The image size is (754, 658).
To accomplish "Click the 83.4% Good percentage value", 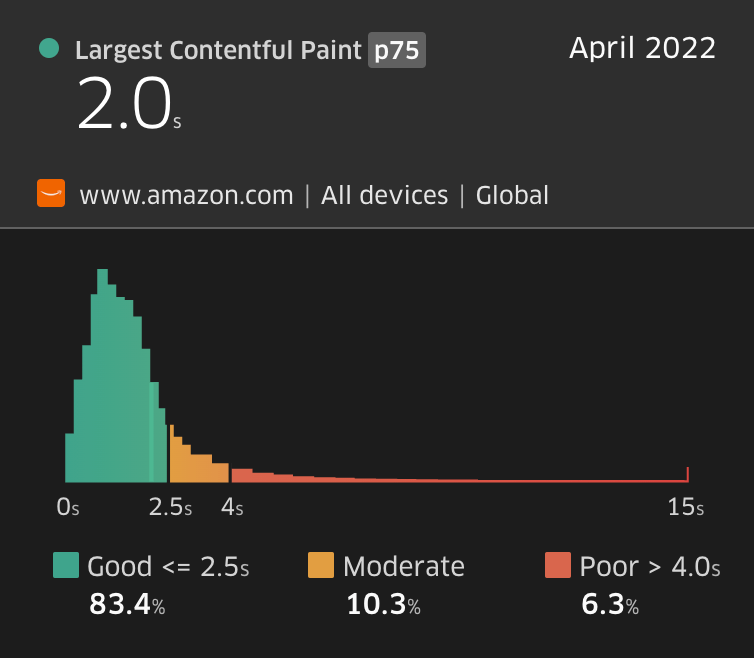I will point(127,604).
